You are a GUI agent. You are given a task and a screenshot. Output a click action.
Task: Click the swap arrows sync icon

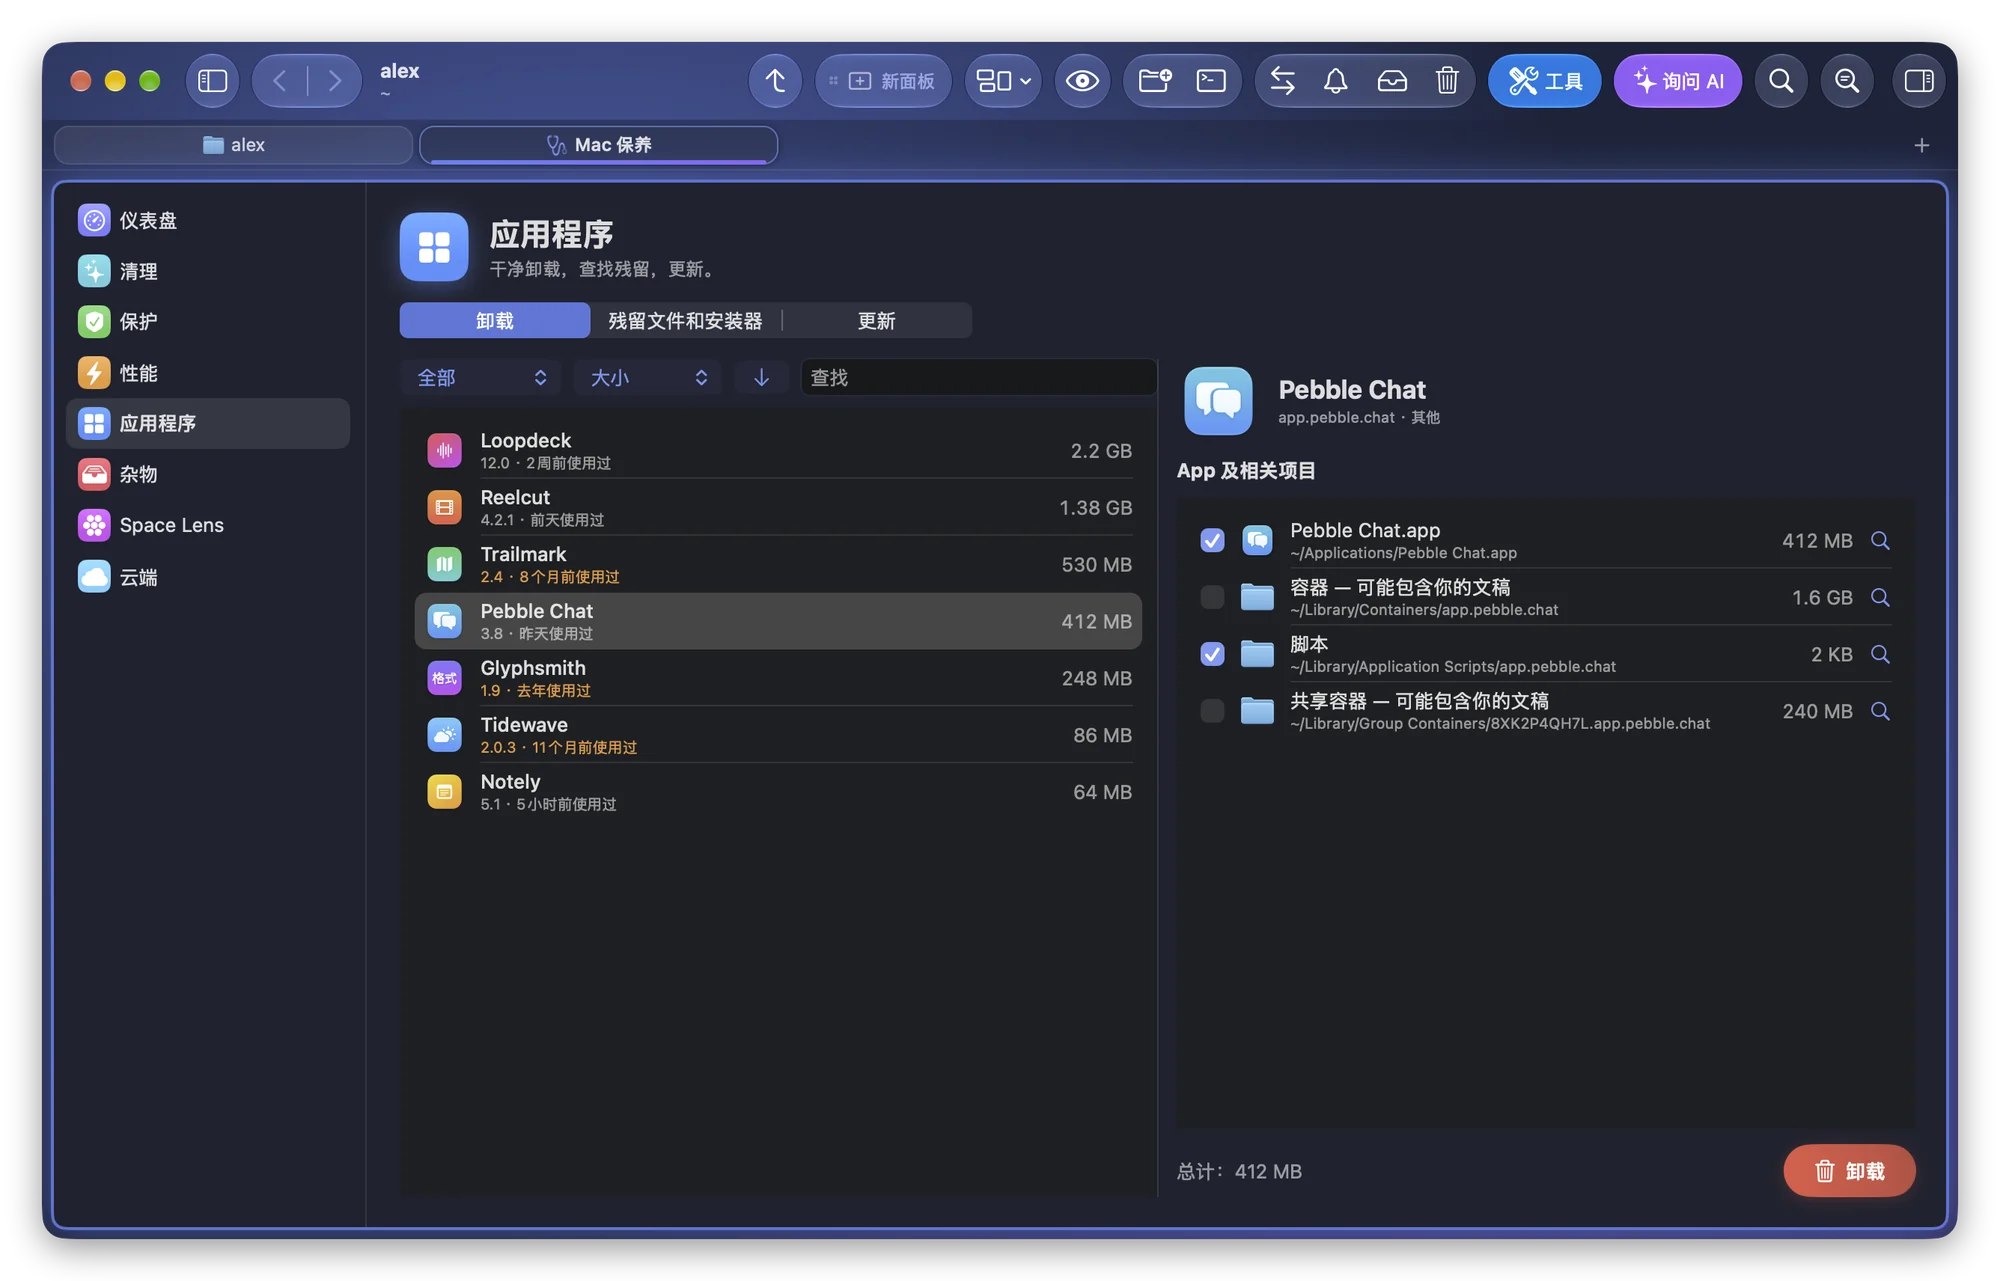tap(1282, 81)
